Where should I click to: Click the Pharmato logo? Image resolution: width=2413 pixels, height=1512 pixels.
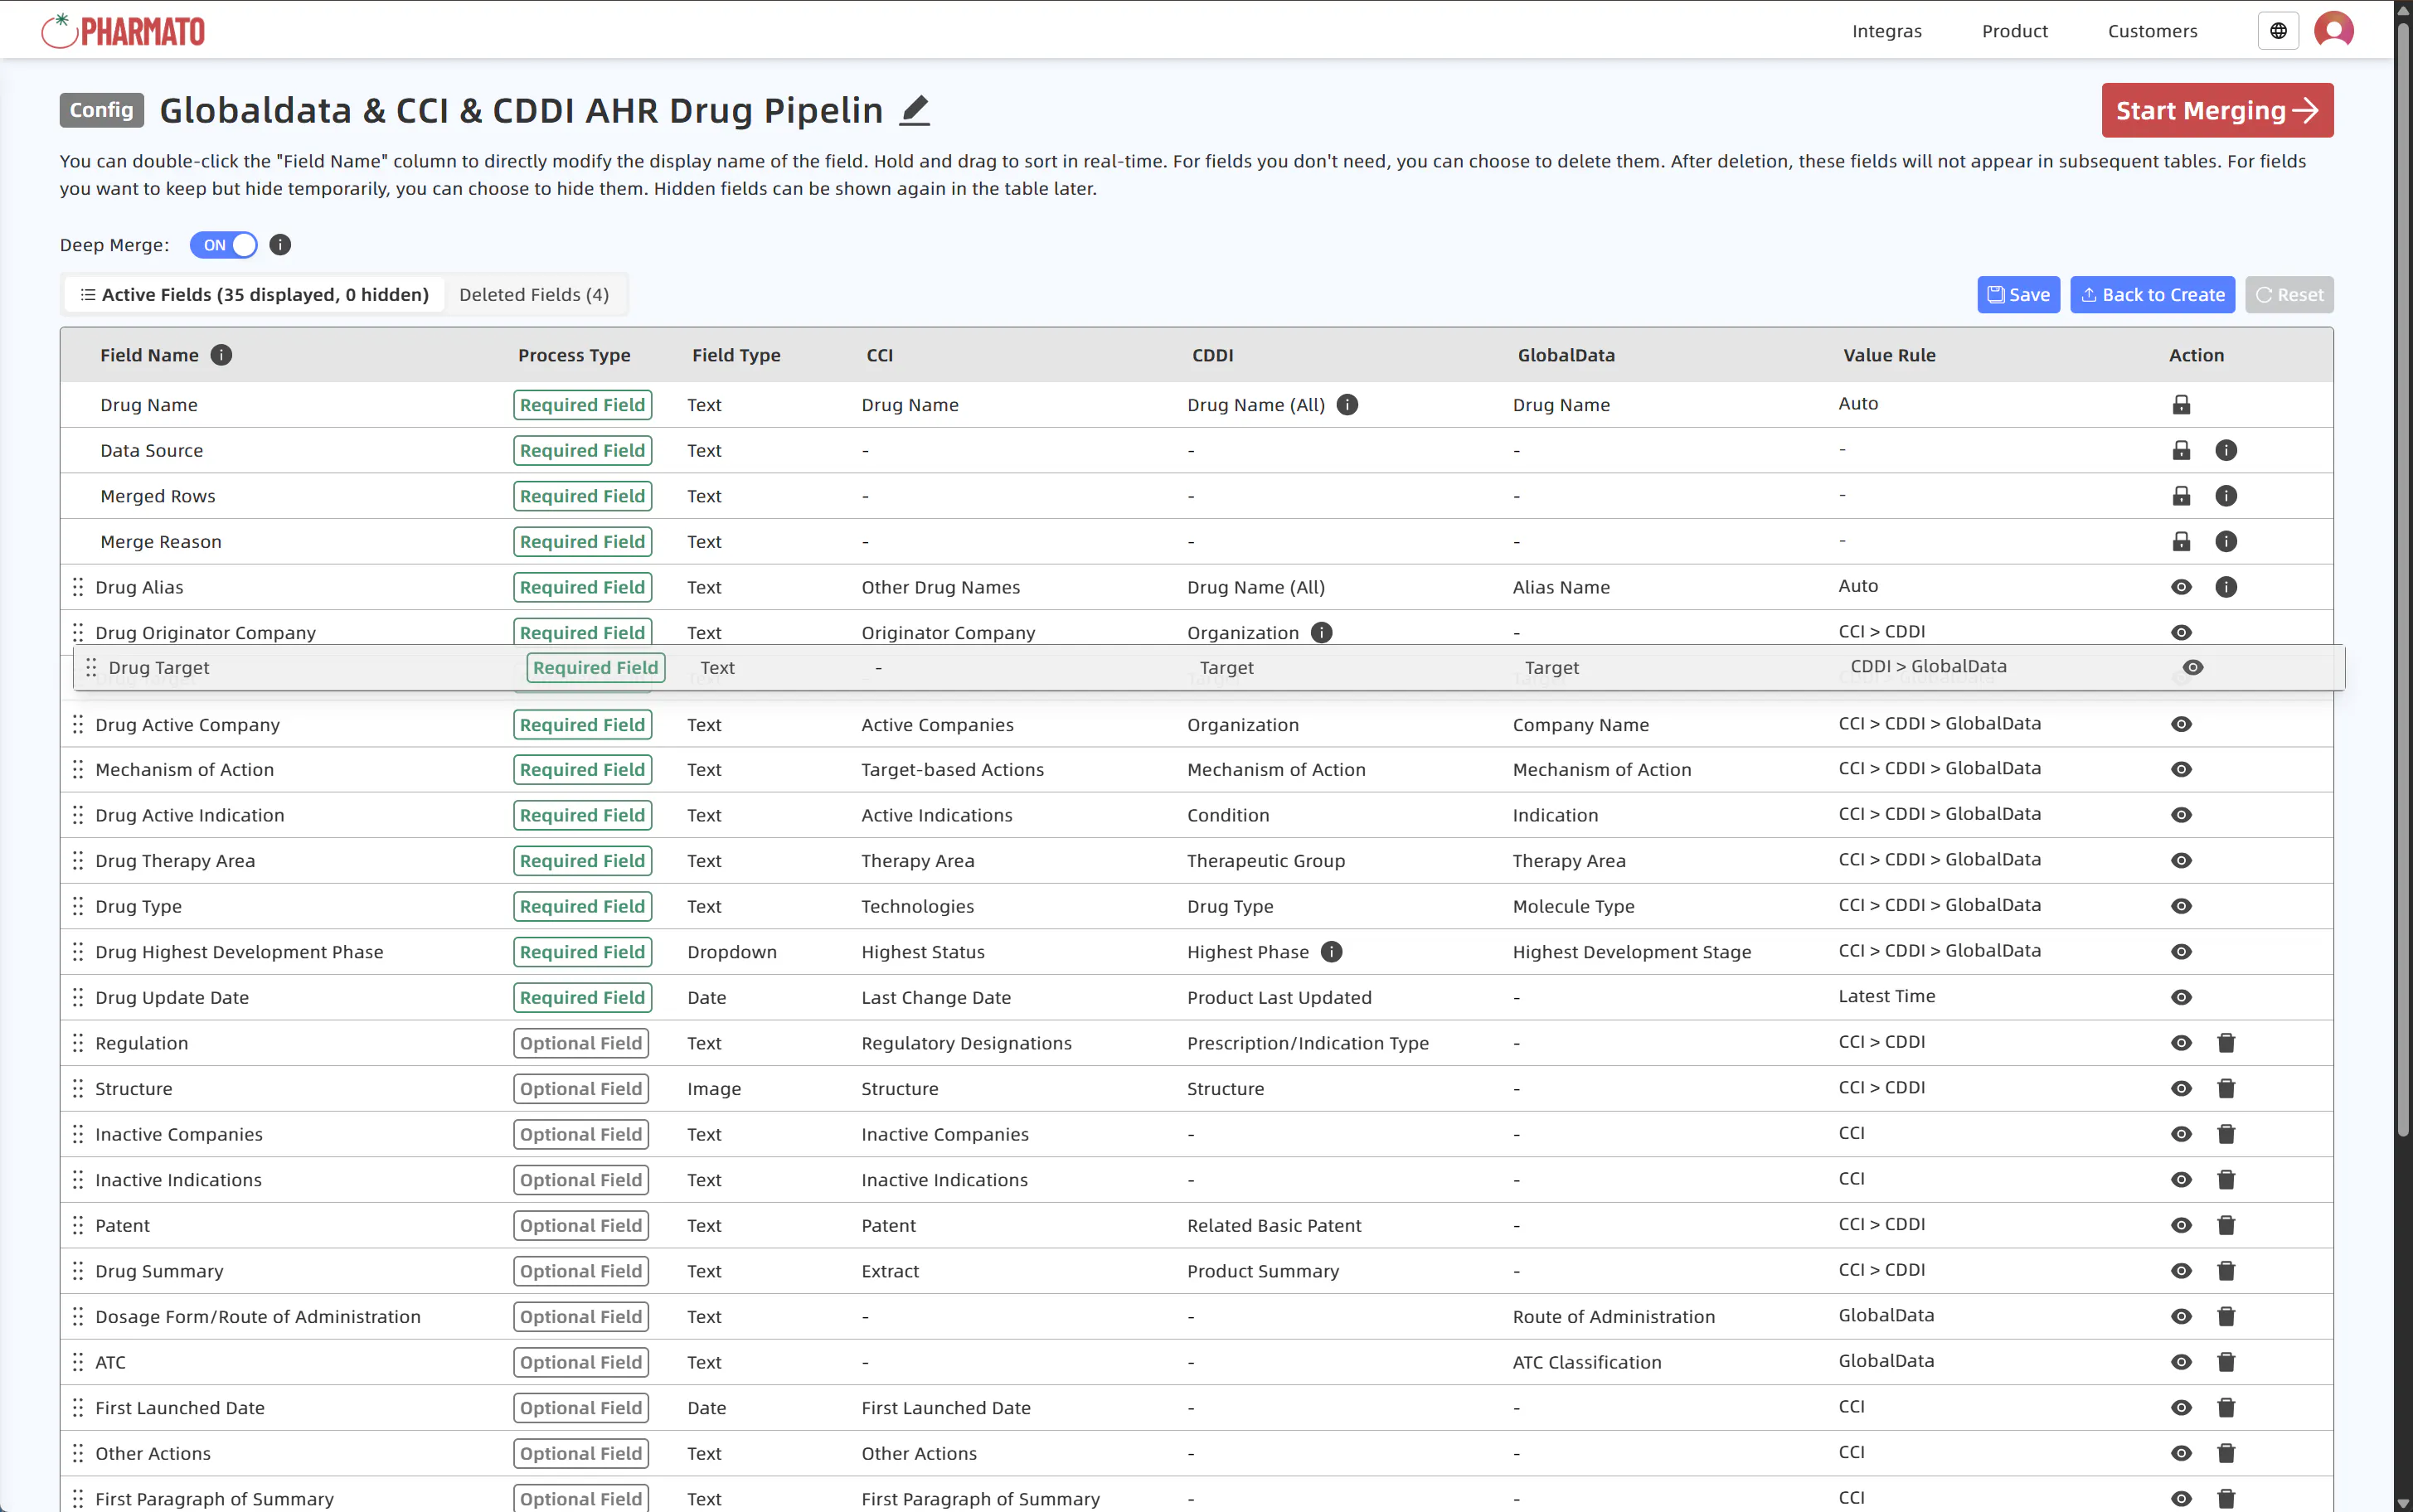click(123, 31)
